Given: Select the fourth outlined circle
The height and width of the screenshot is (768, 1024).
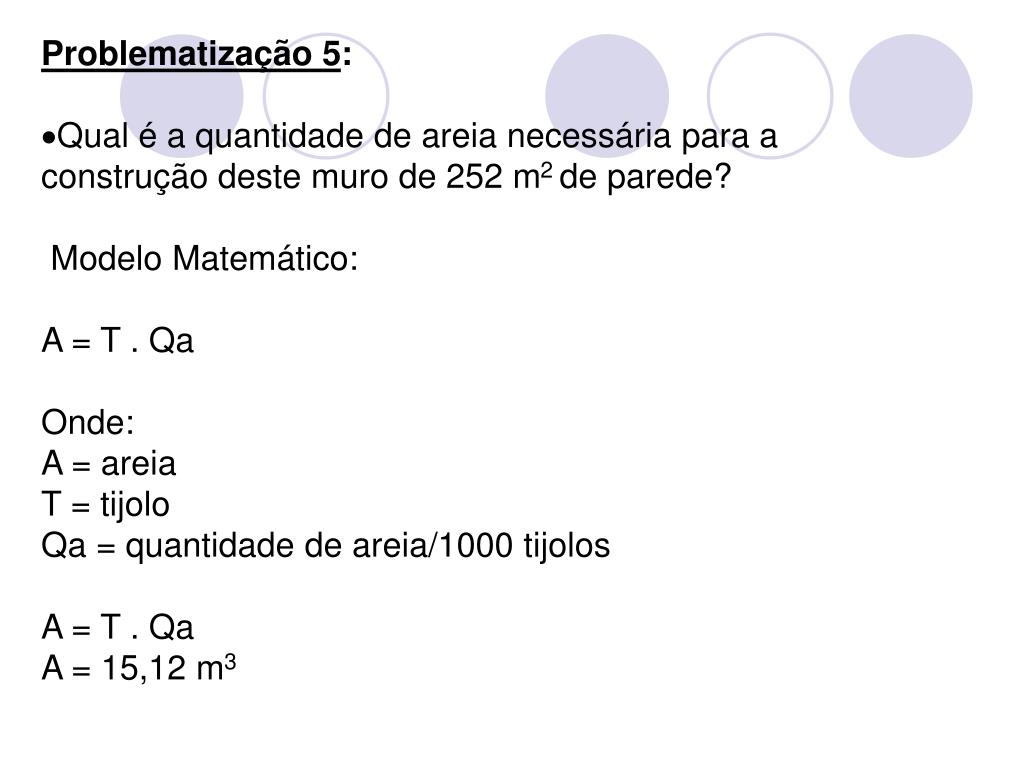Looking at the screenshot, I should coord(770,96).
